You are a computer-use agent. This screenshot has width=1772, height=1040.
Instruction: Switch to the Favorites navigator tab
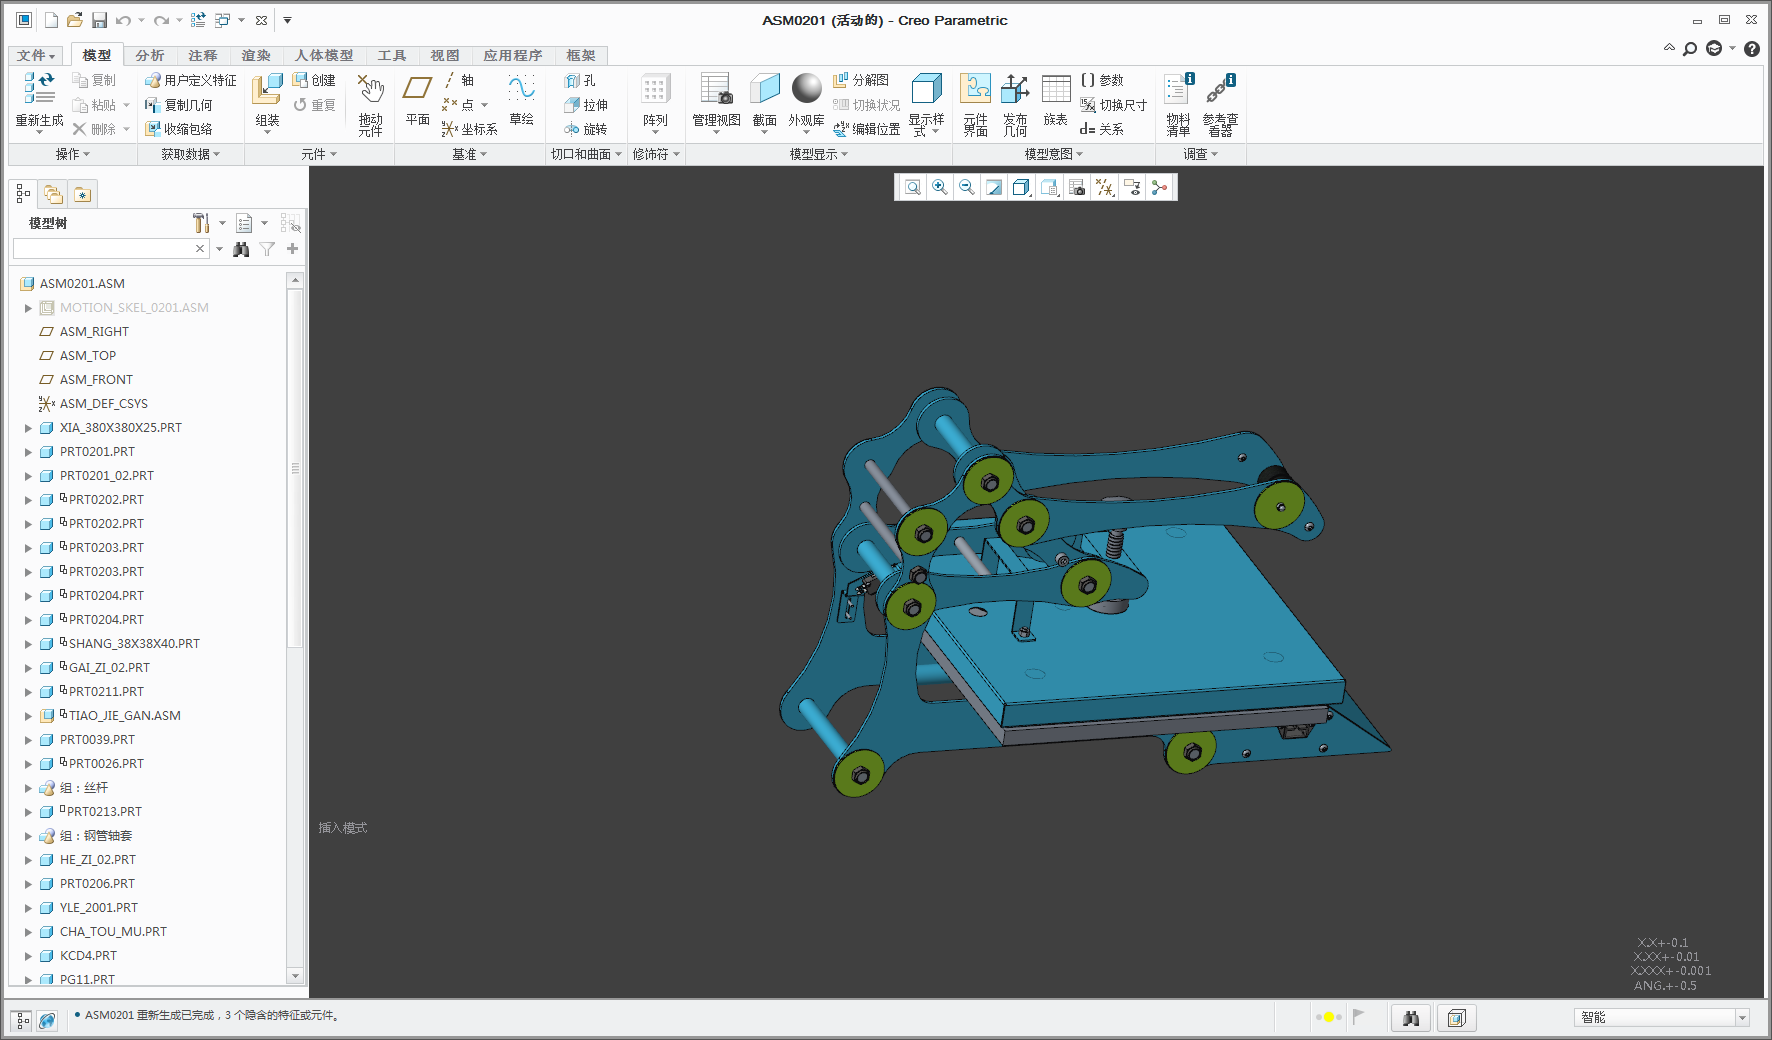[82, 194]
